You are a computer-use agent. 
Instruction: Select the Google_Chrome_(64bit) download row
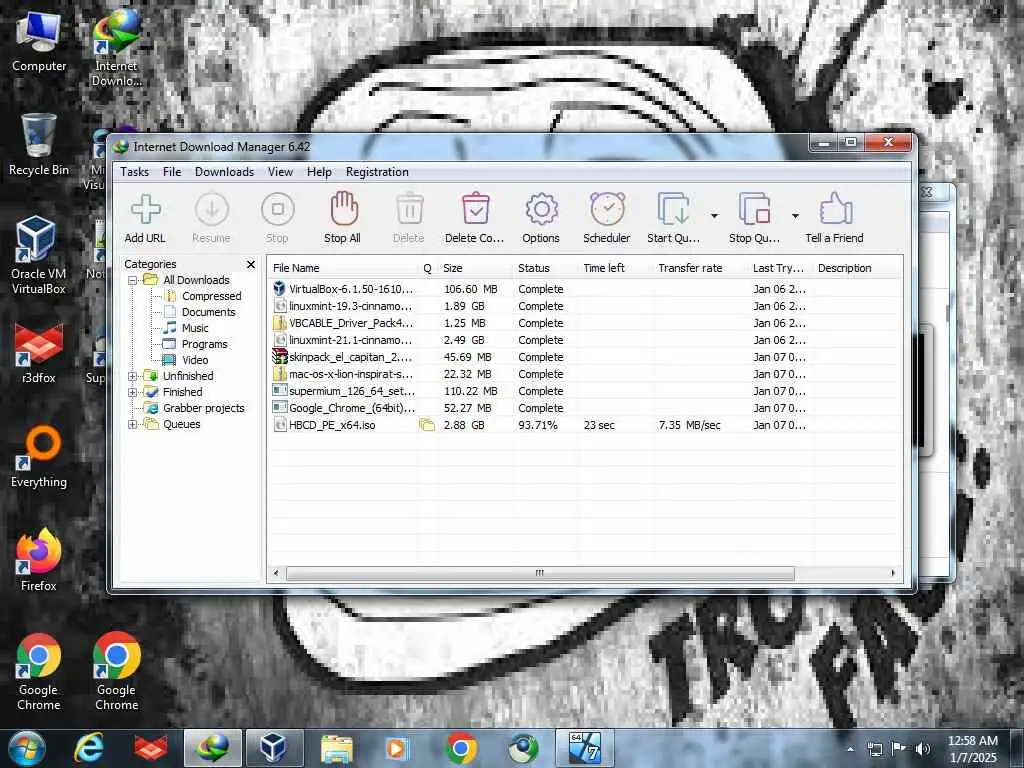point(584,408)
